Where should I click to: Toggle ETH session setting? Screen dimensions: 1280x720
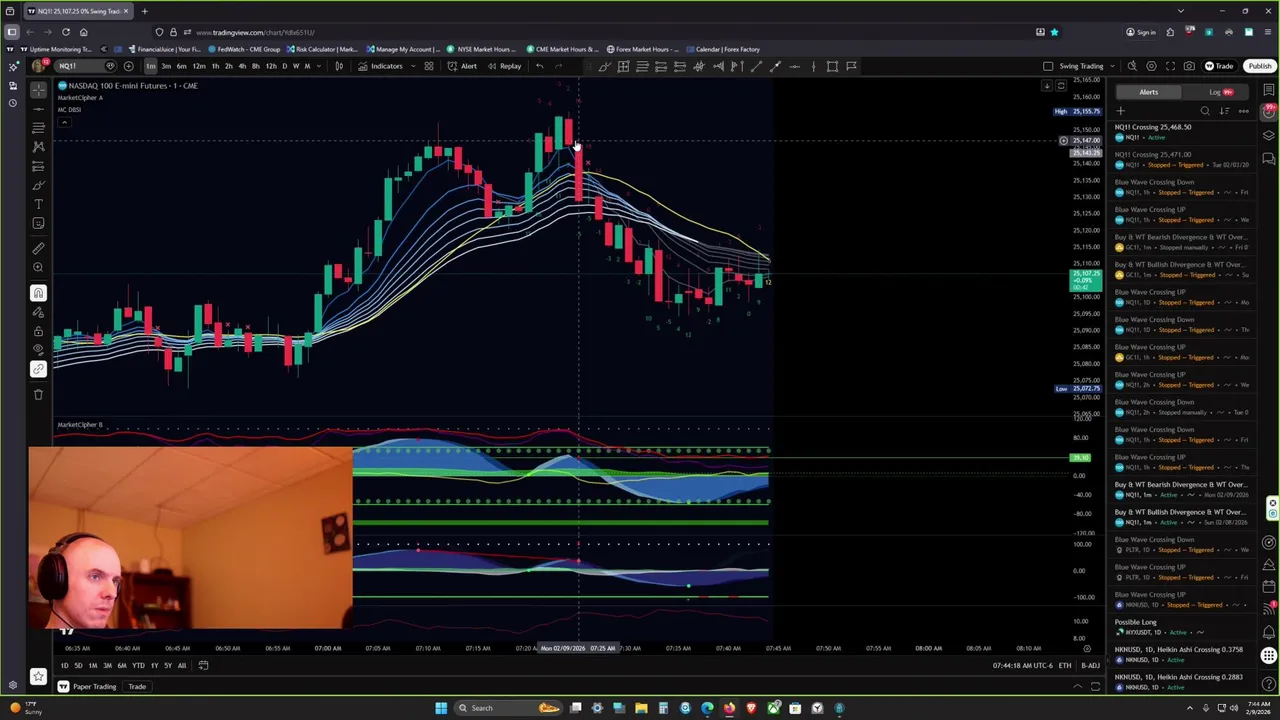(1065, 665)
